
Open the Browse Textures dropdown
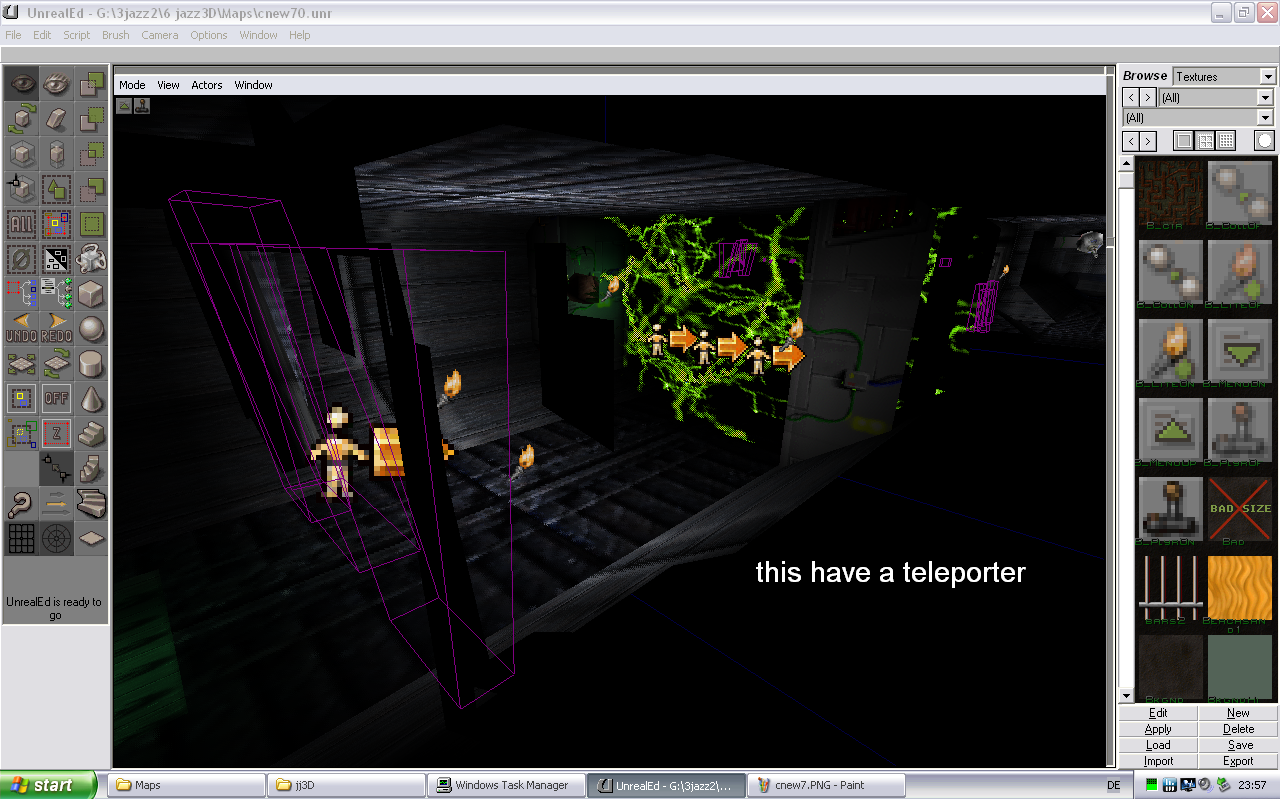pyautogui.click(x=1268, y=77)
